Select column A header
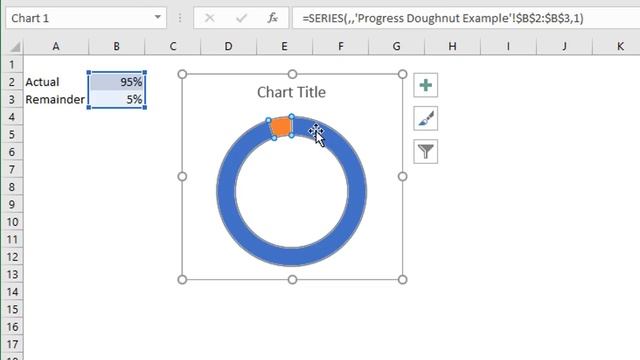The height and width of the screenshot is (360, 640). point(56,47)
